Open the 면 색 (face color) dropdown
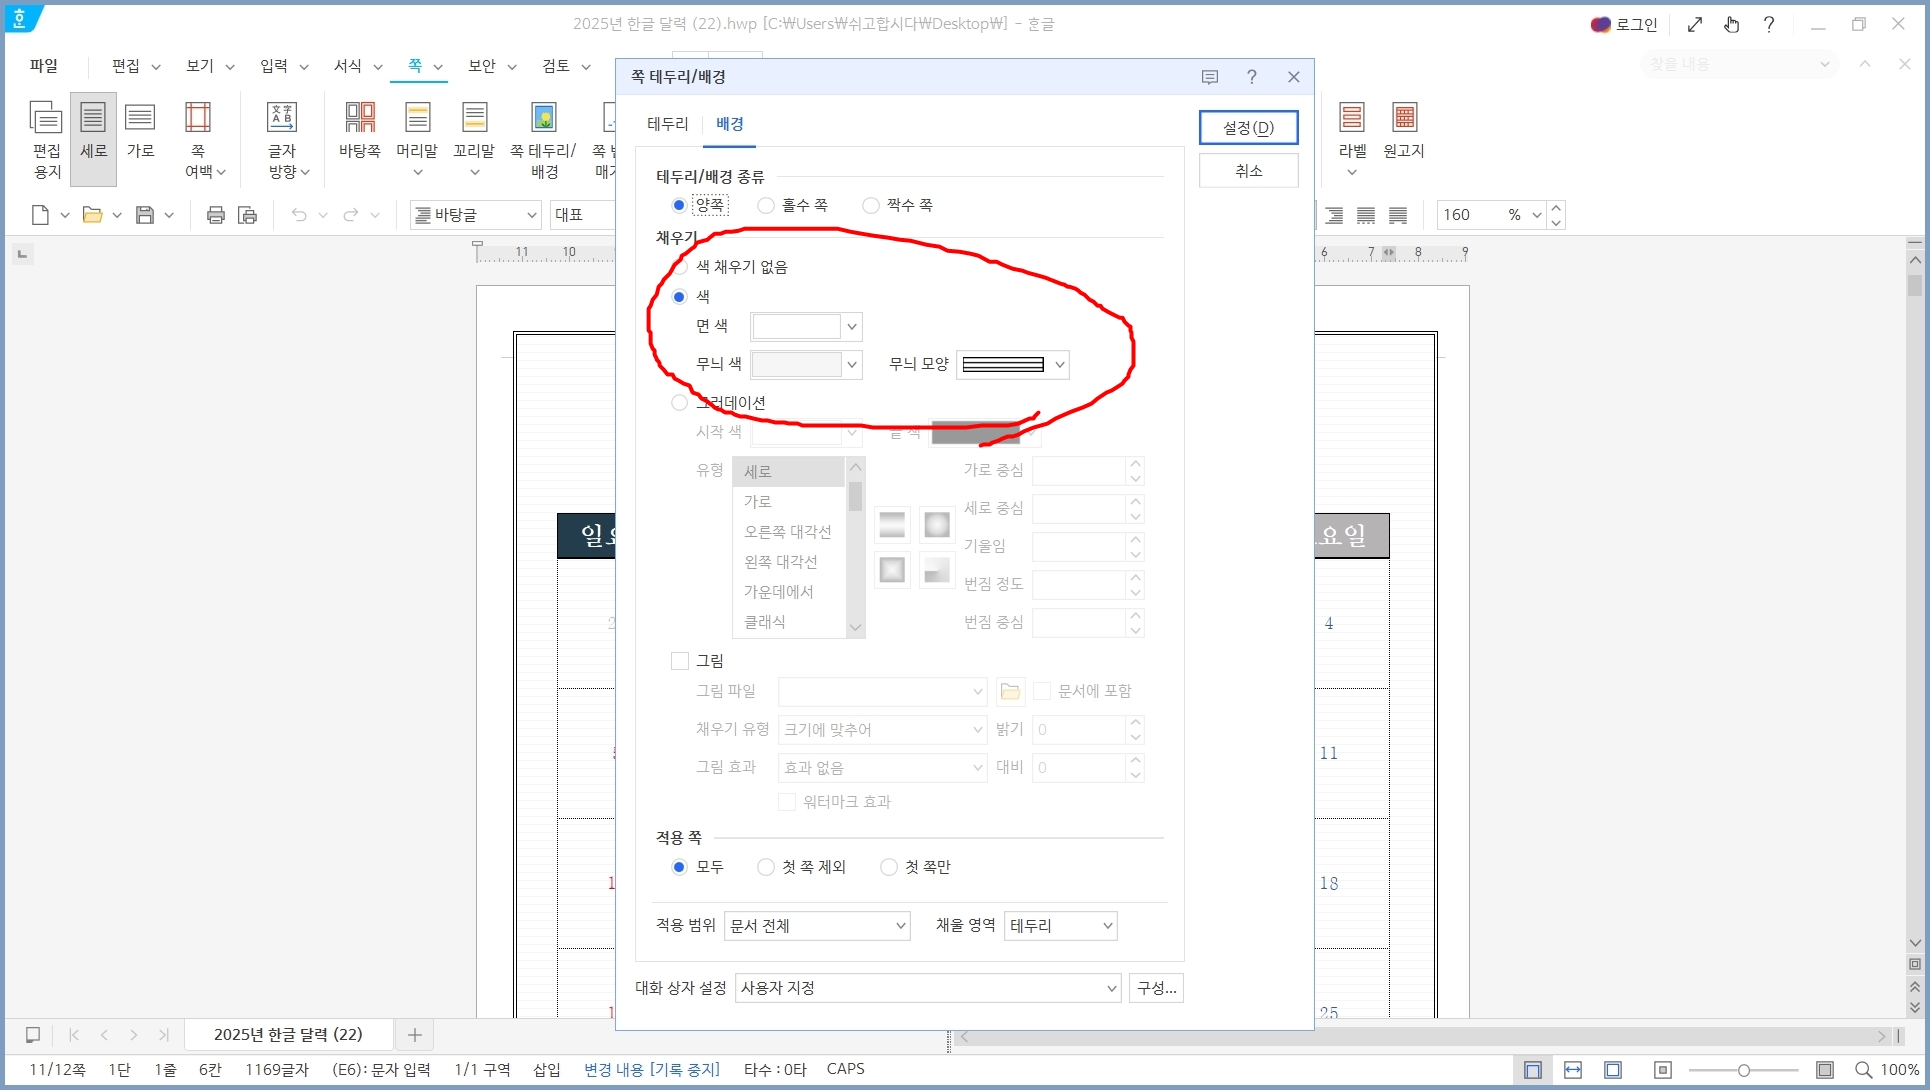Image resolution: width=1930 pixels, height=1090 pixels. pos(851,327)
